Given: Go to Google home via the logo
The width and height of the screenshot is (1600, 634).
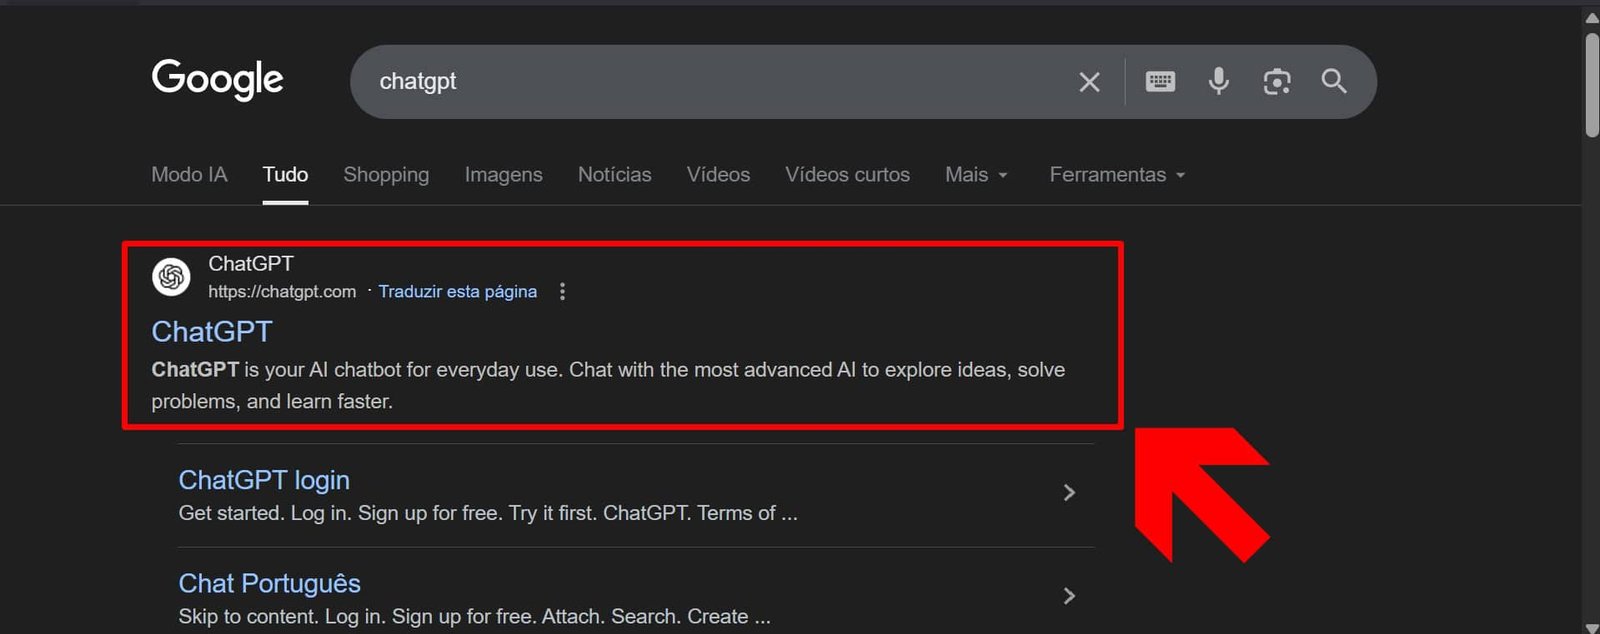Looking at the screenshot, I should (217, 80).
